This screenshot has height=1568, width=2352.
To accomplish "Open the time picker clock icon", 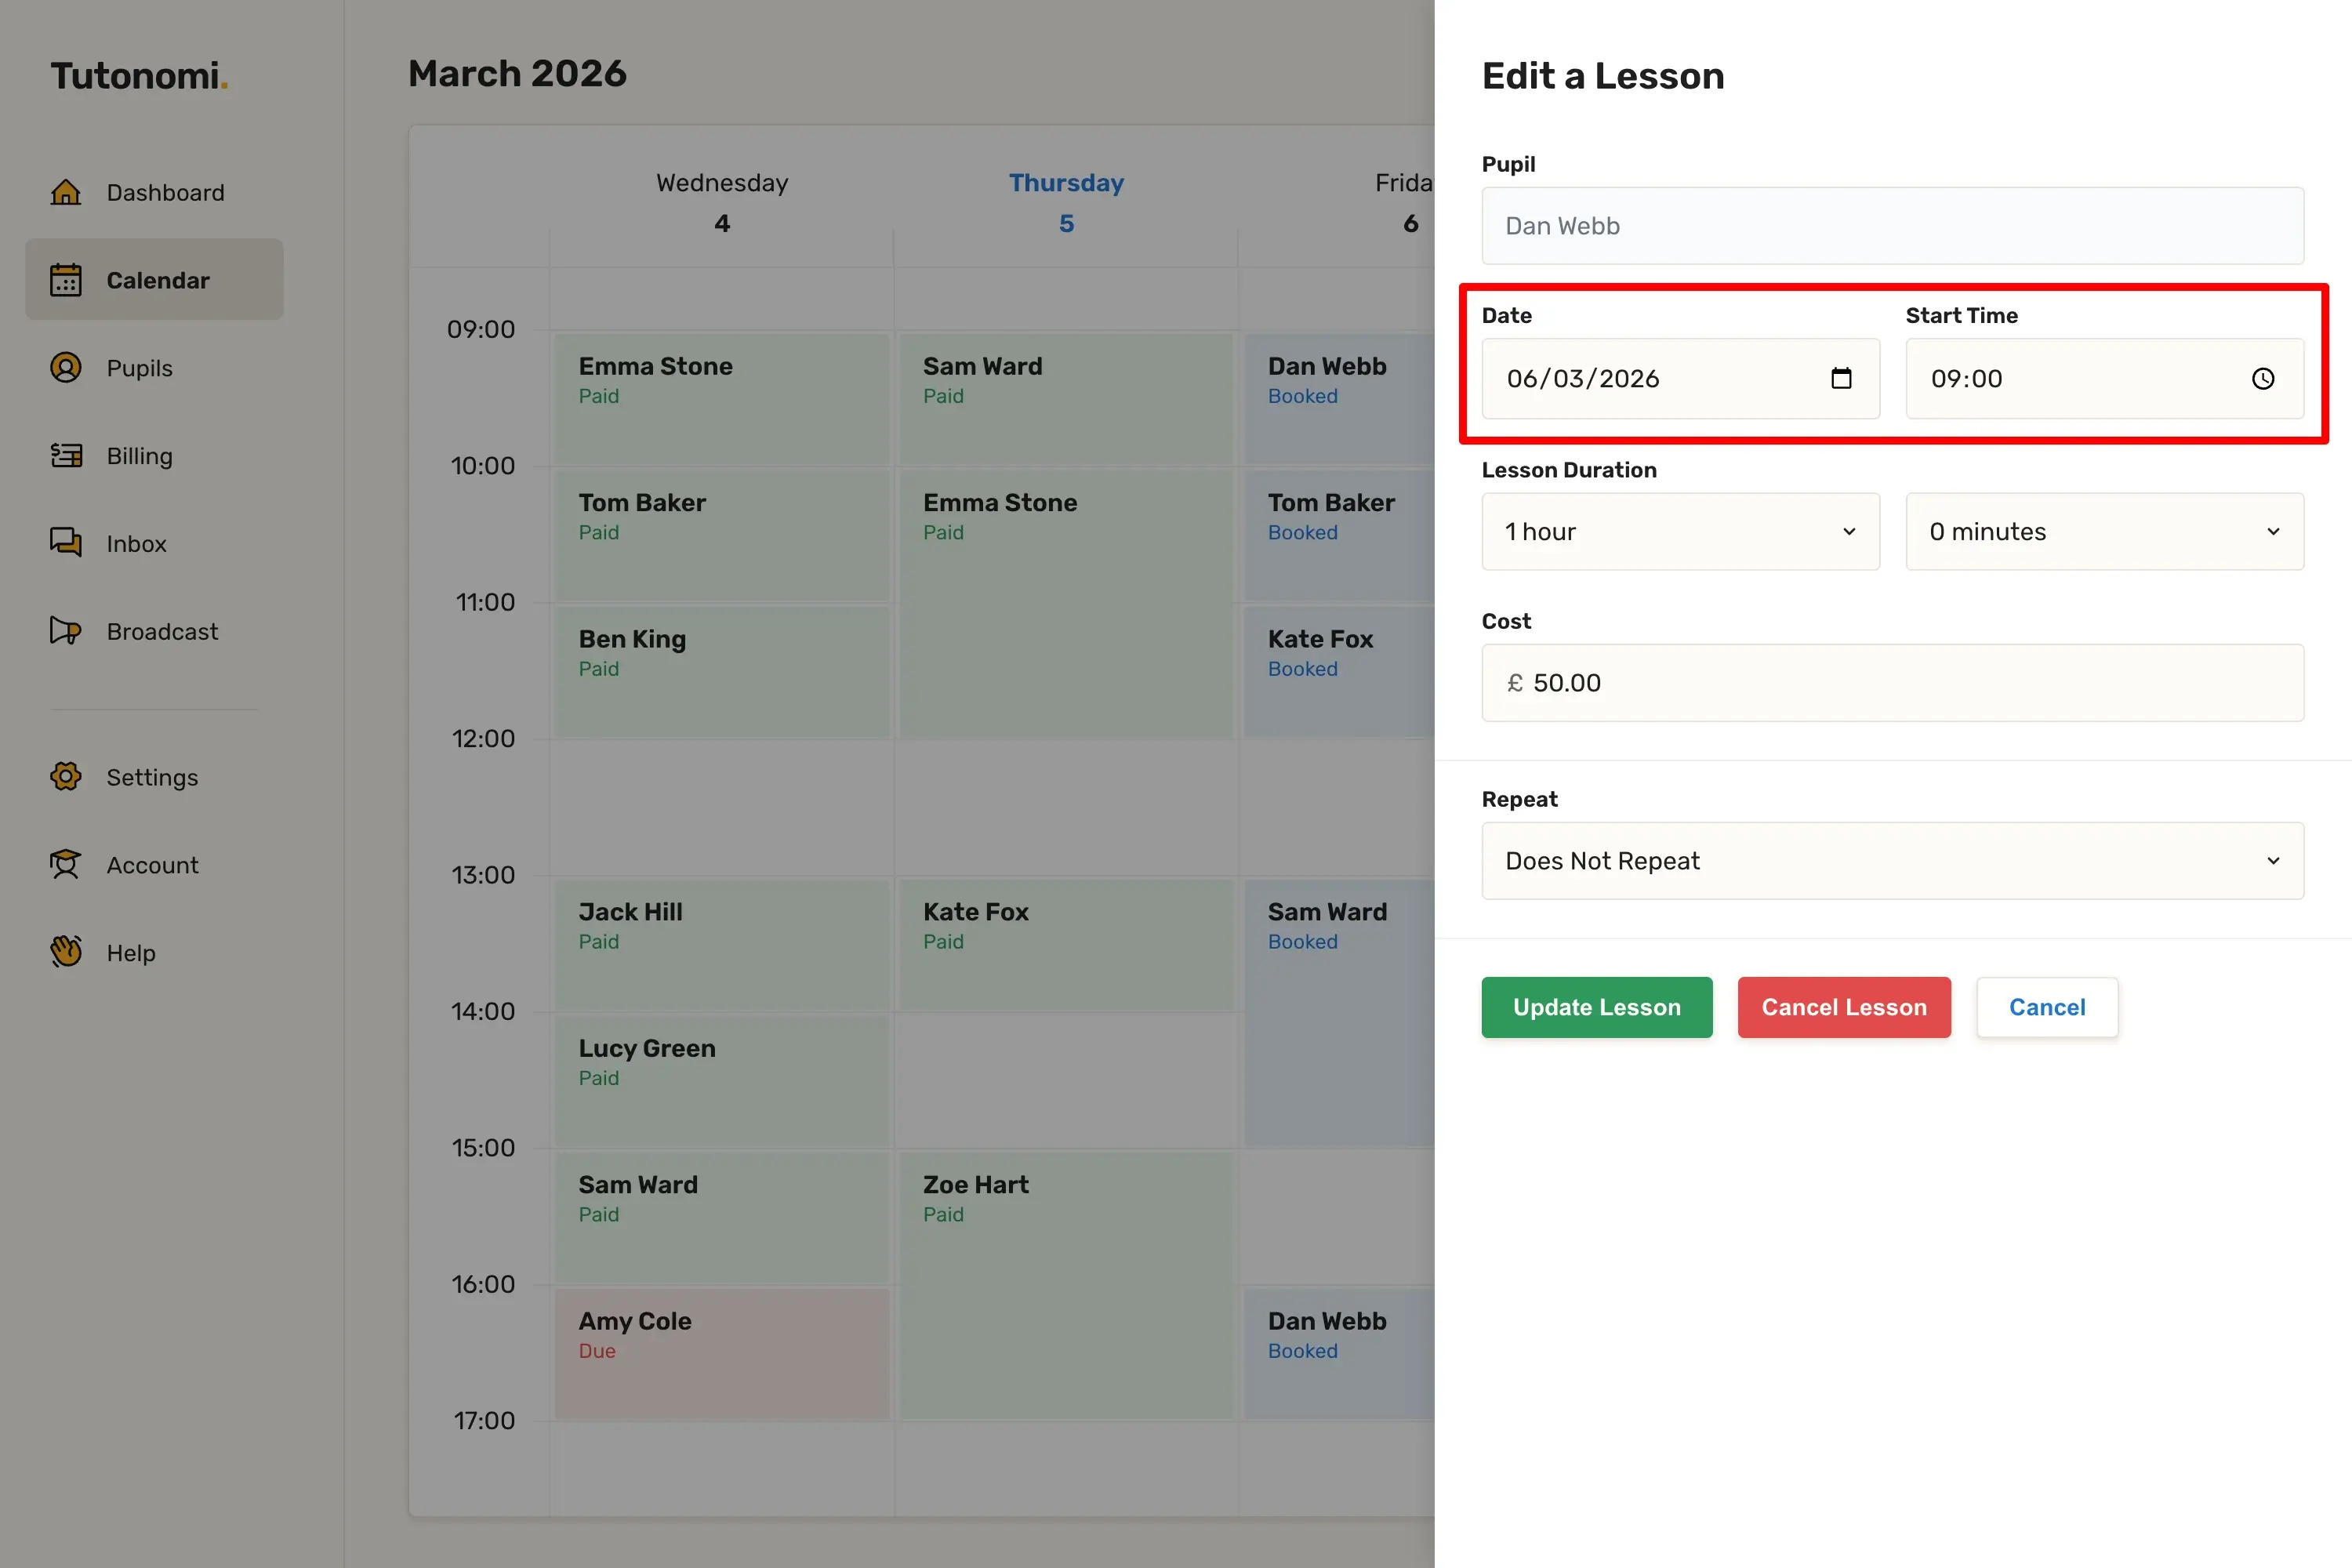I will (2263, 379).
